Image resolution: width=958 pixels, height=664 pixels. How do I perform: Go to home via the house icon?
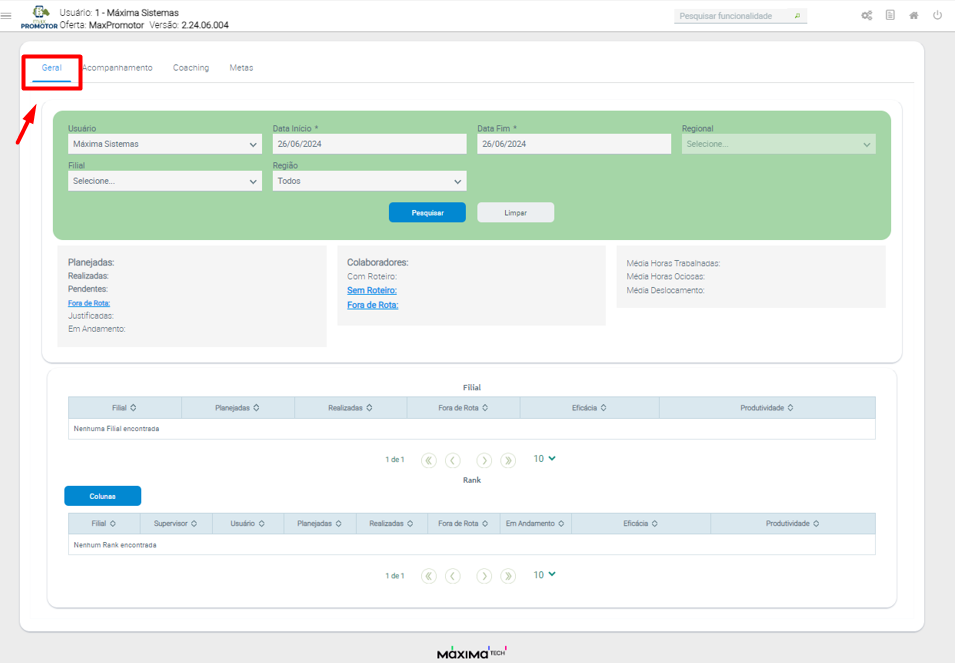point(913,16)
